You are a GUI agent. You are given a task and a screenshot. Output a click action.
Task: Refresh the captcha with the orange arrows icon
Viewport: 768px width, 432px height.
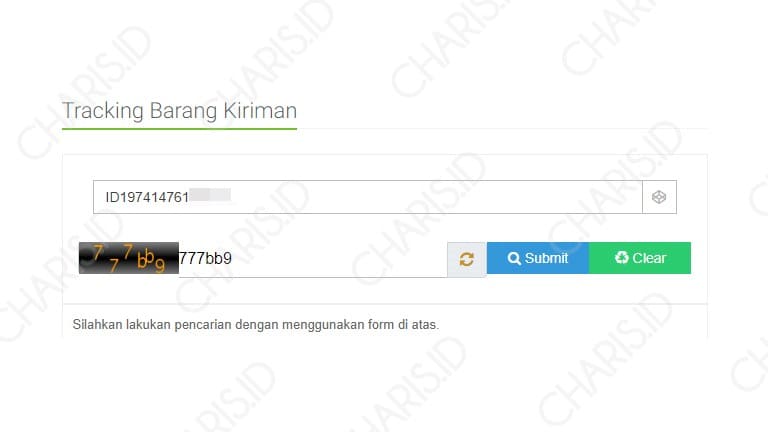466,259
